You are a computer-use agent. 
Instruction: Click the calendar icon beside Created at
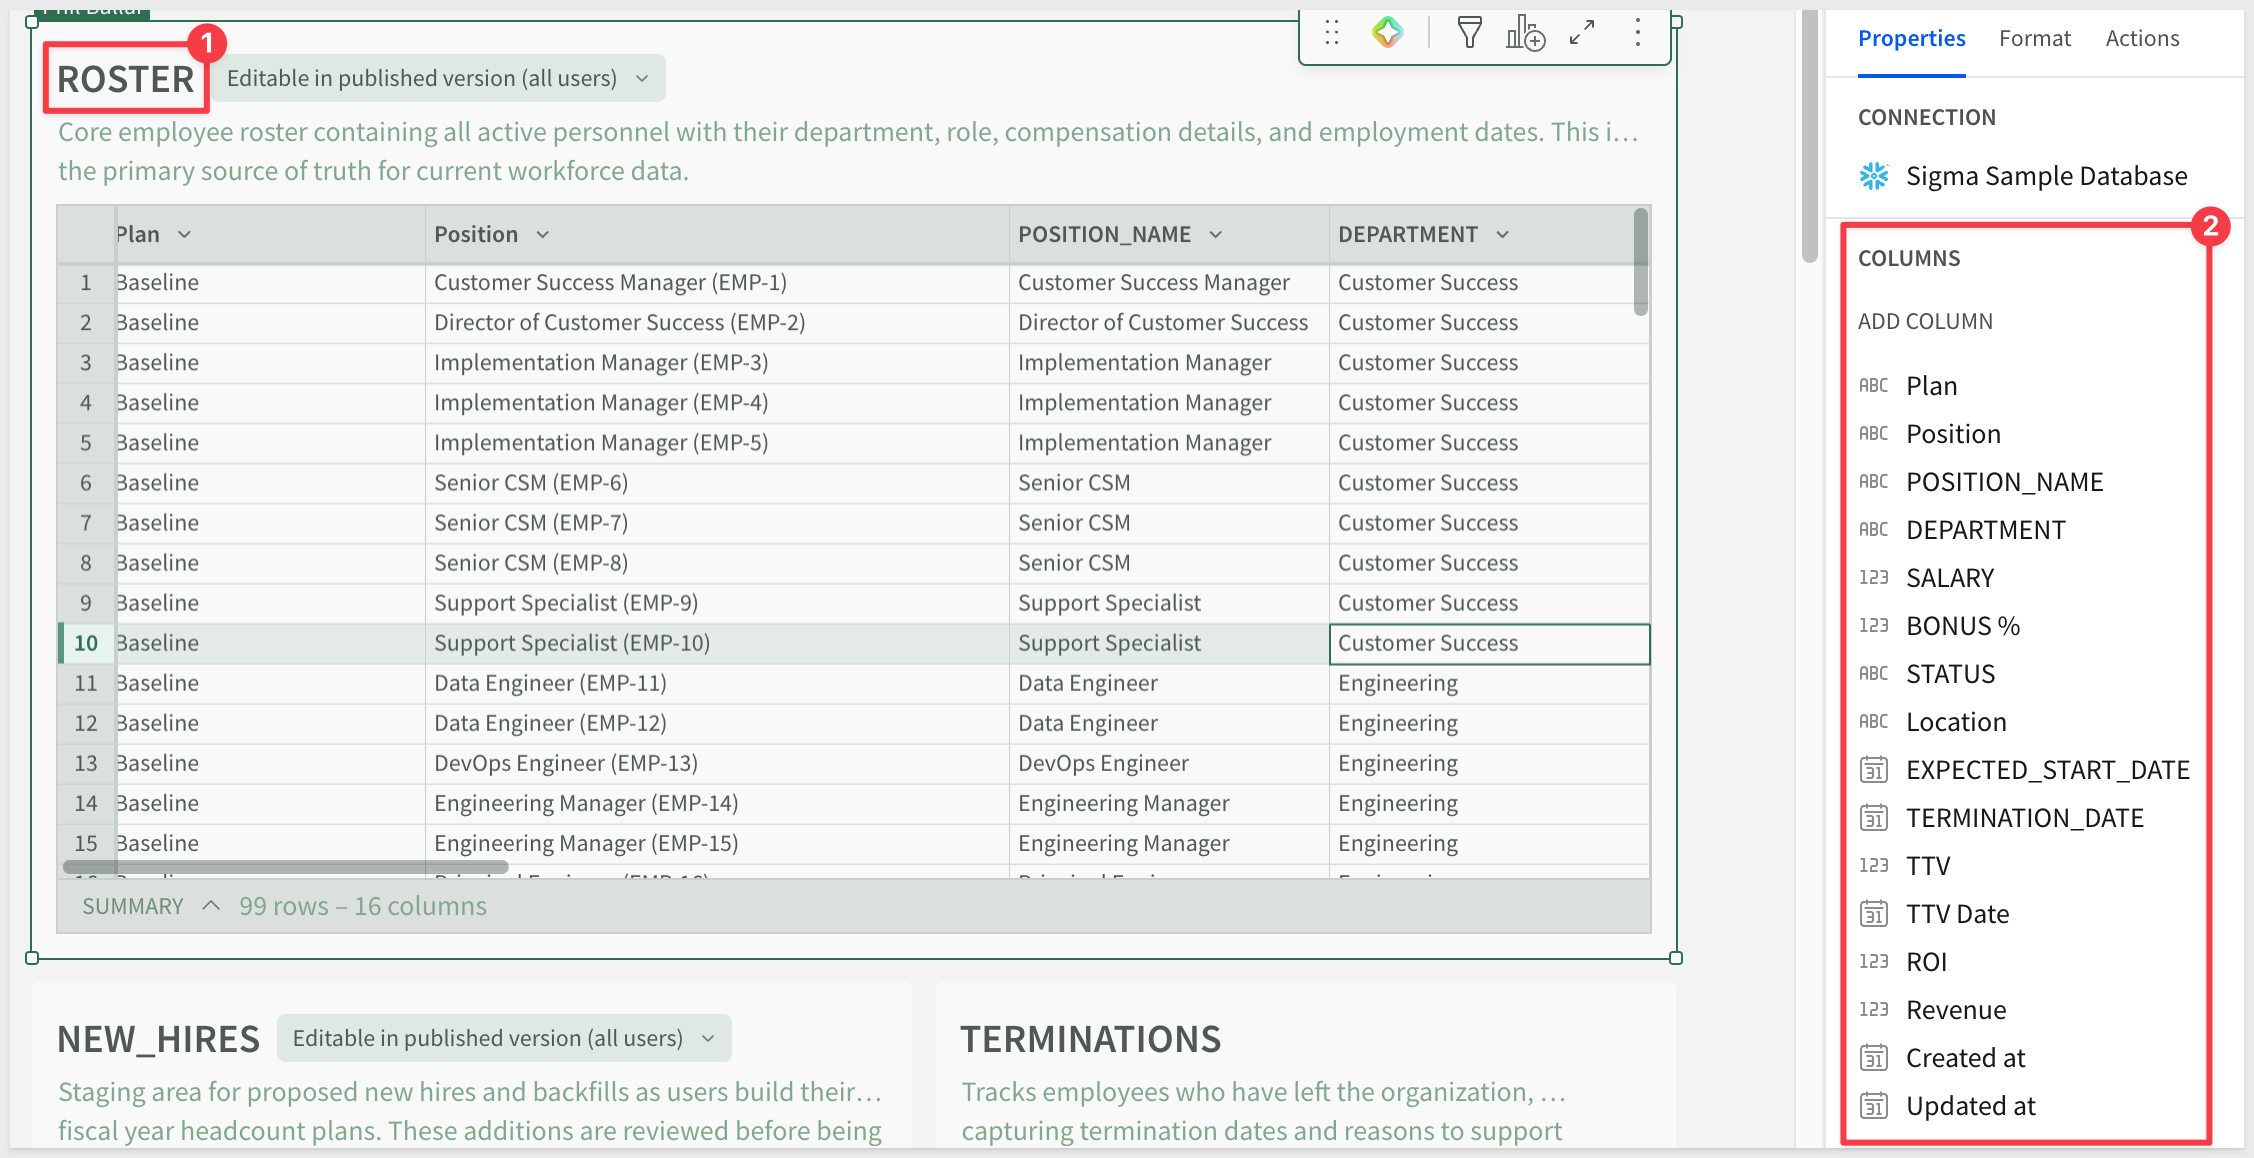(1873, 1058)
